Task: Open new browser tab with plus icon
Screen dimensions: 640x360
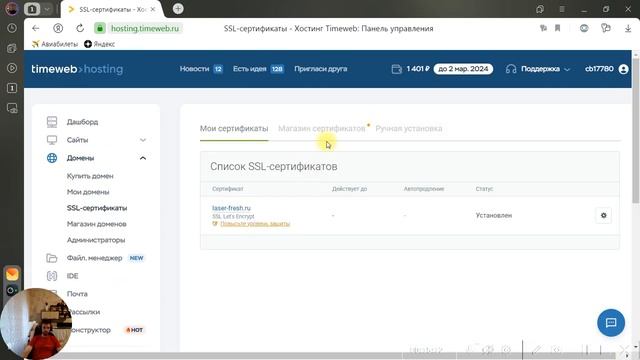Action: click(x=178, y=9)
